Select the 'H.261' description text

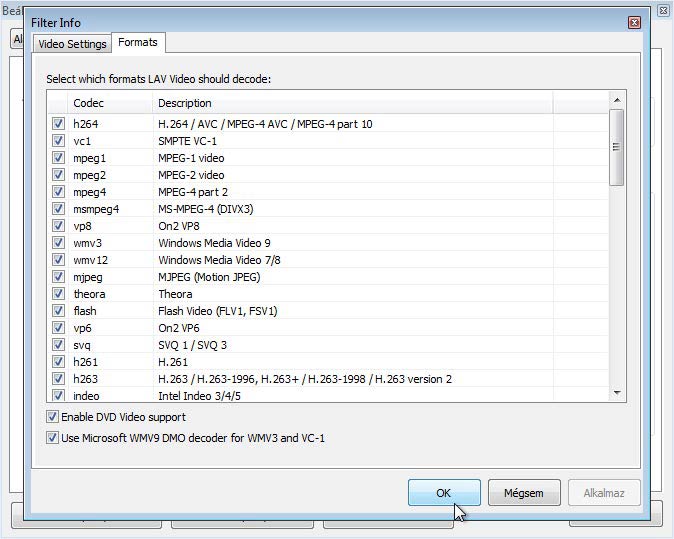click(173, 362)
